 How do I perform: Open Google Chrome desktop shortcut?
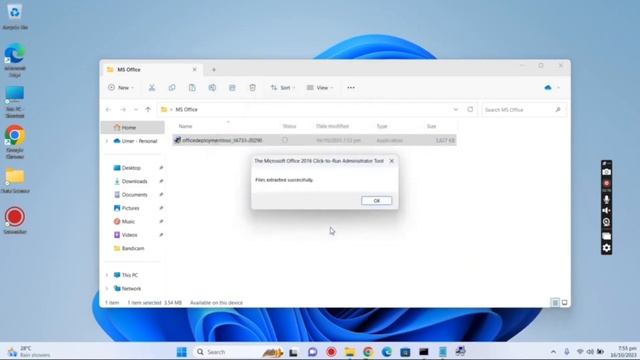tap(15, 142)
